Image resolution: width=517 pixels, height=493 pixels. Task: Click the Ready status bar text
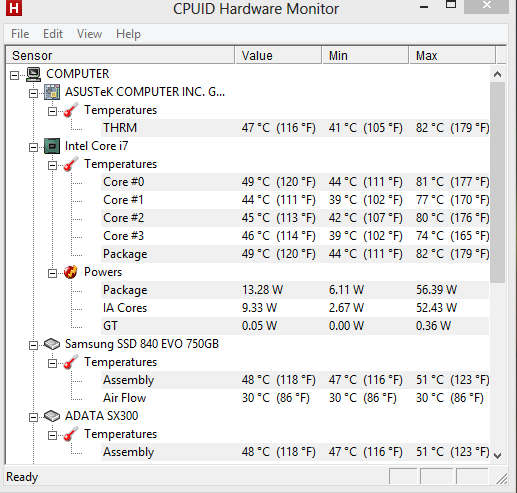(x=22, y=477)
